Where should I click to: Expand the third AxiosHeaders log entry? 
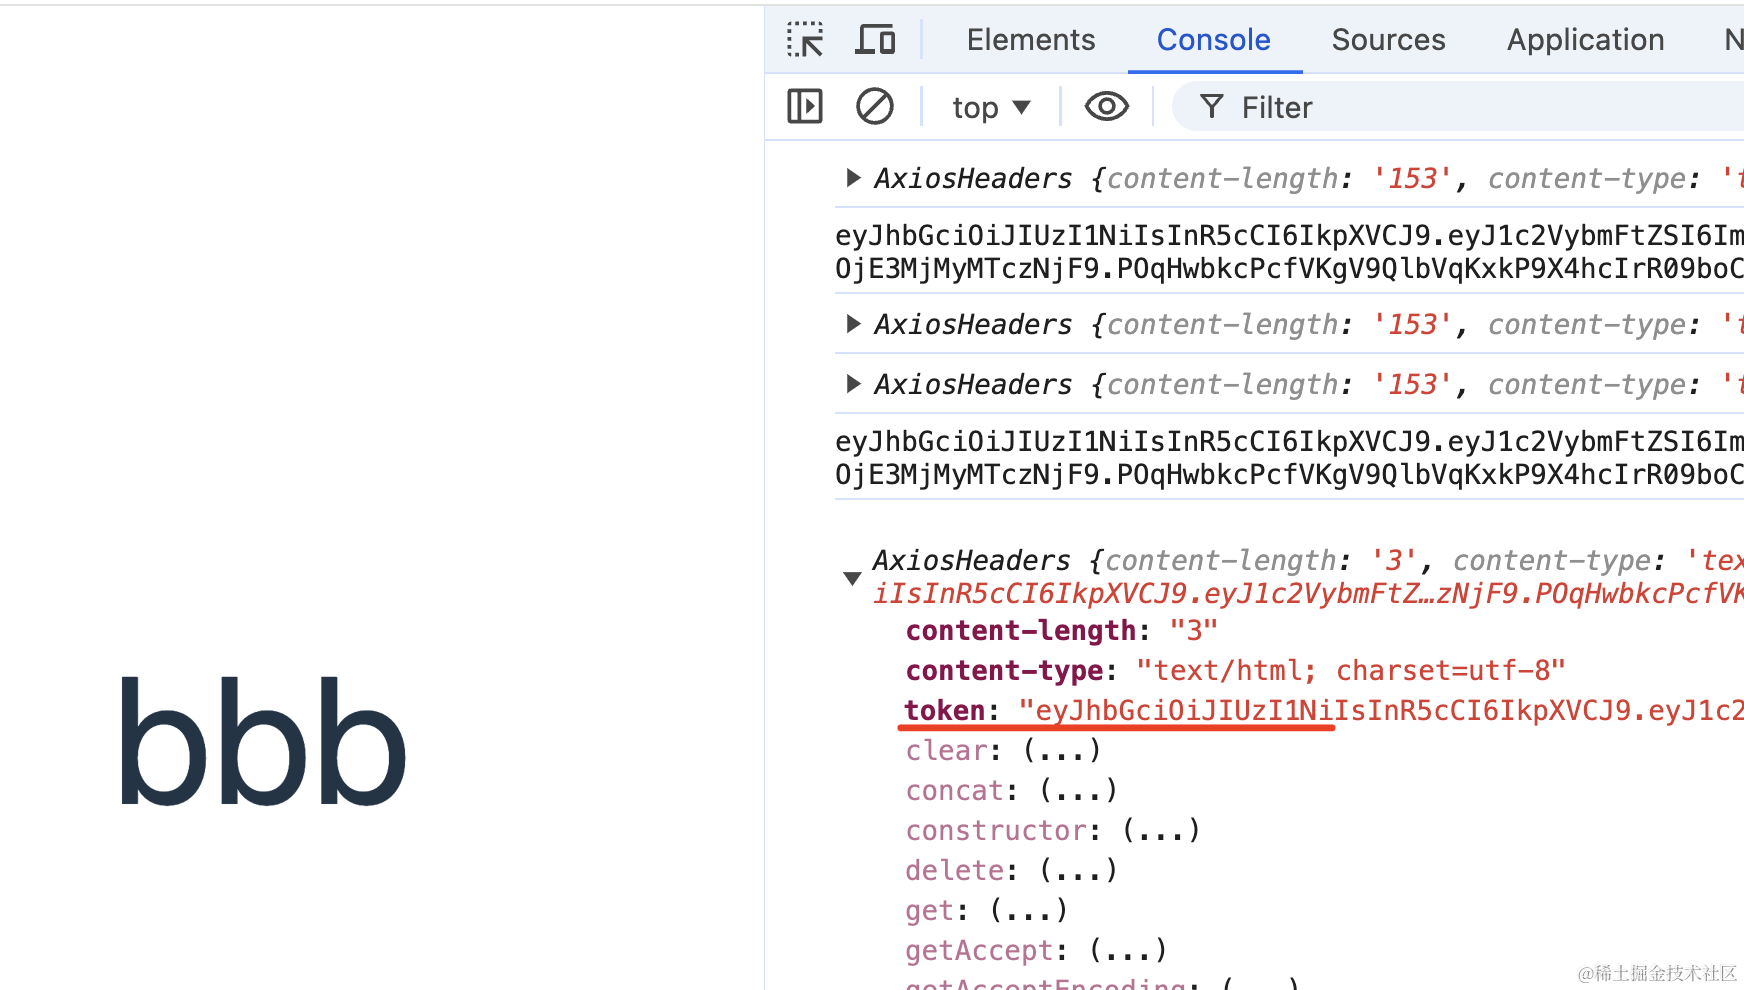click(852, 384)
